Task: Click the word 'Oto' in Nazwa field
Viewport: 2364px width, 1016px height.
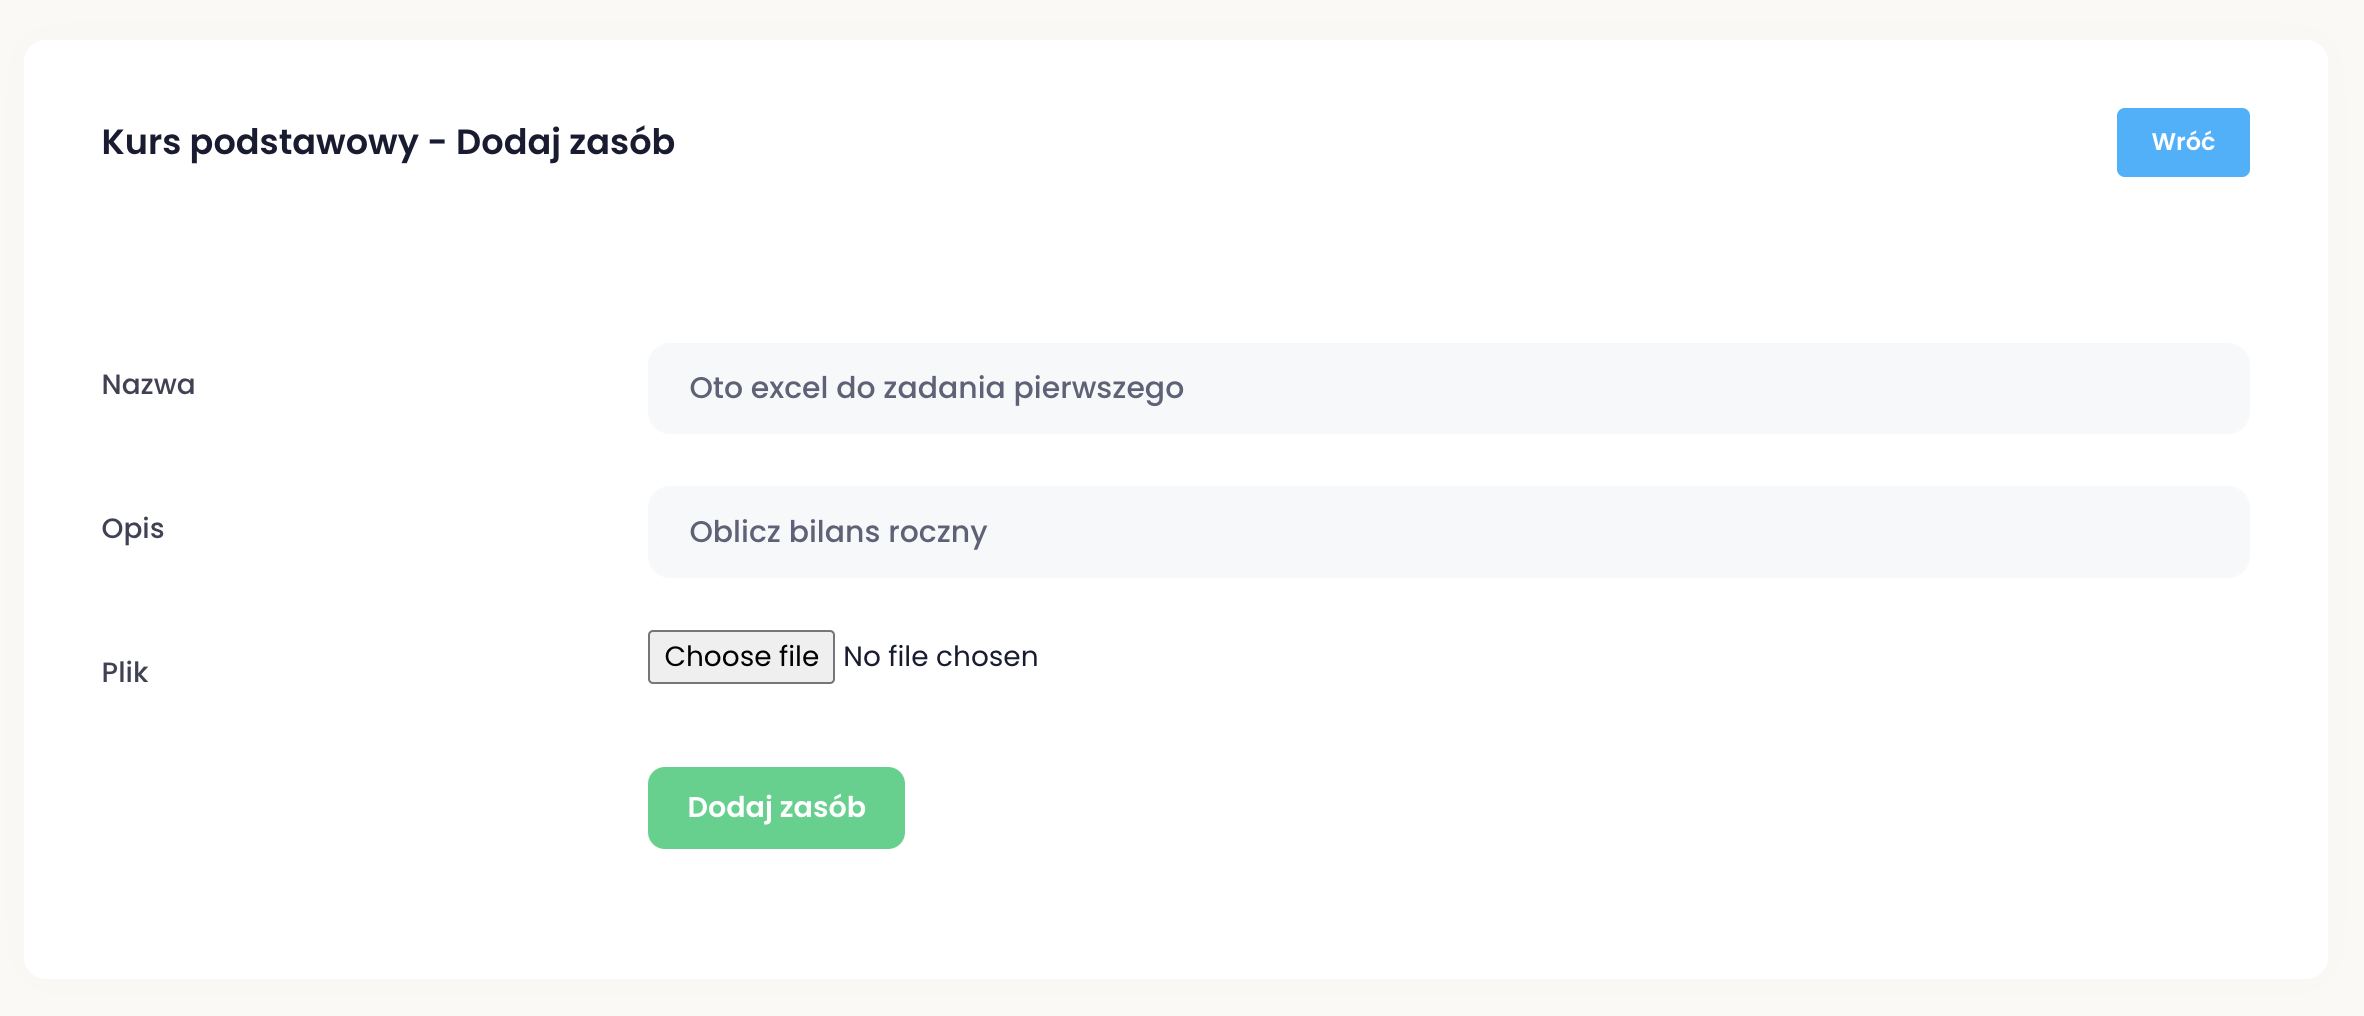Action: [x=715, y=388]
